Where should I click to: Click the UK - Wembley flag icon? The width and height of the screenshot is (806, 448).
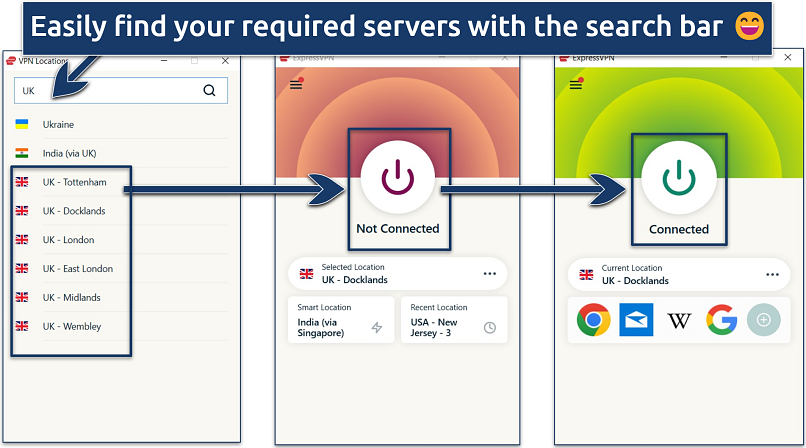22,325
